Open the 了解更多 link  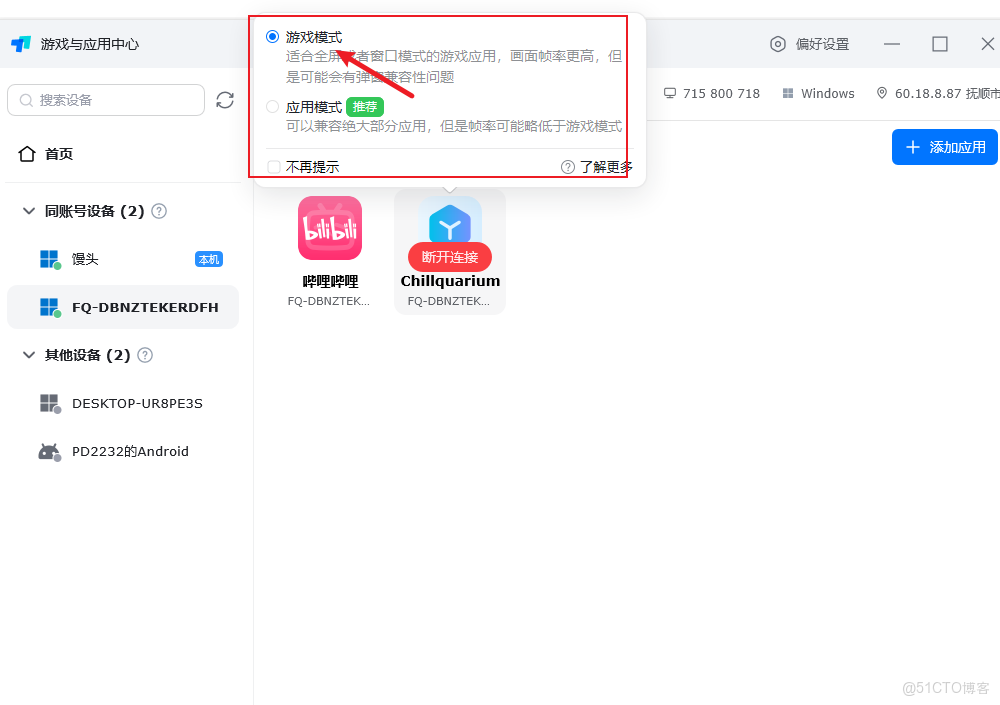tap(605, 166)
